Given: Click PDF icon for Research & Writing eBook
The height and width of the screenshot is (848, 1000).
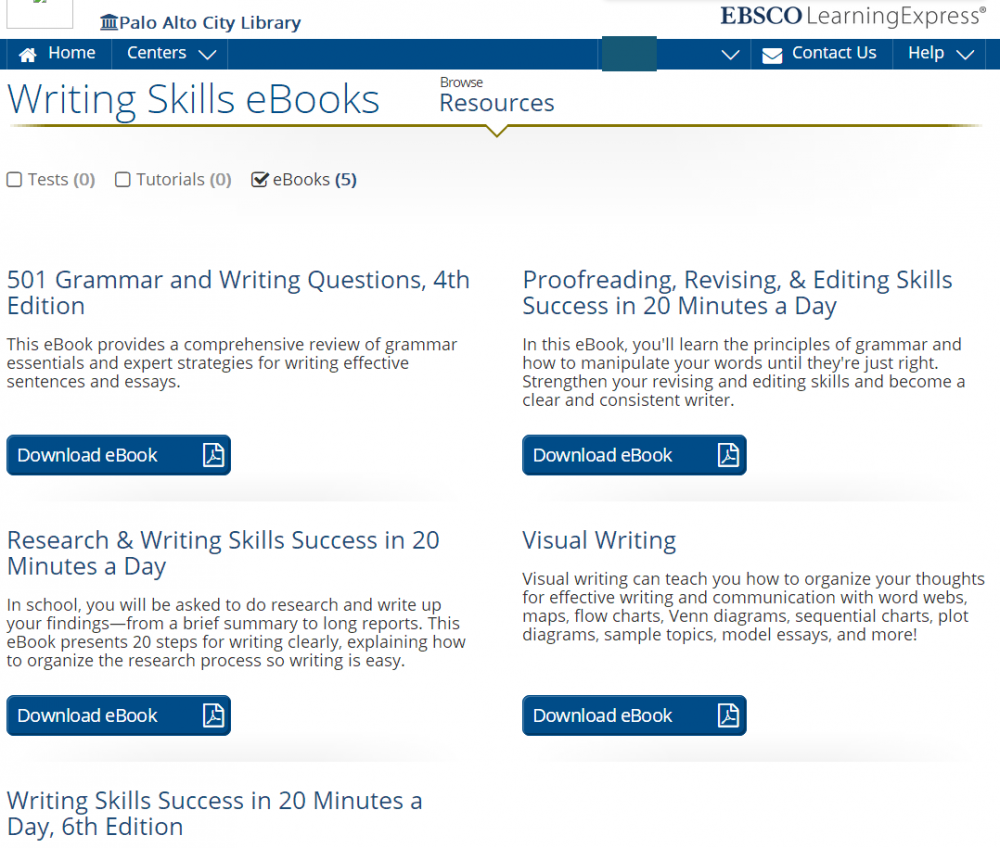Looking at the screenshot, I should [214, 716].
